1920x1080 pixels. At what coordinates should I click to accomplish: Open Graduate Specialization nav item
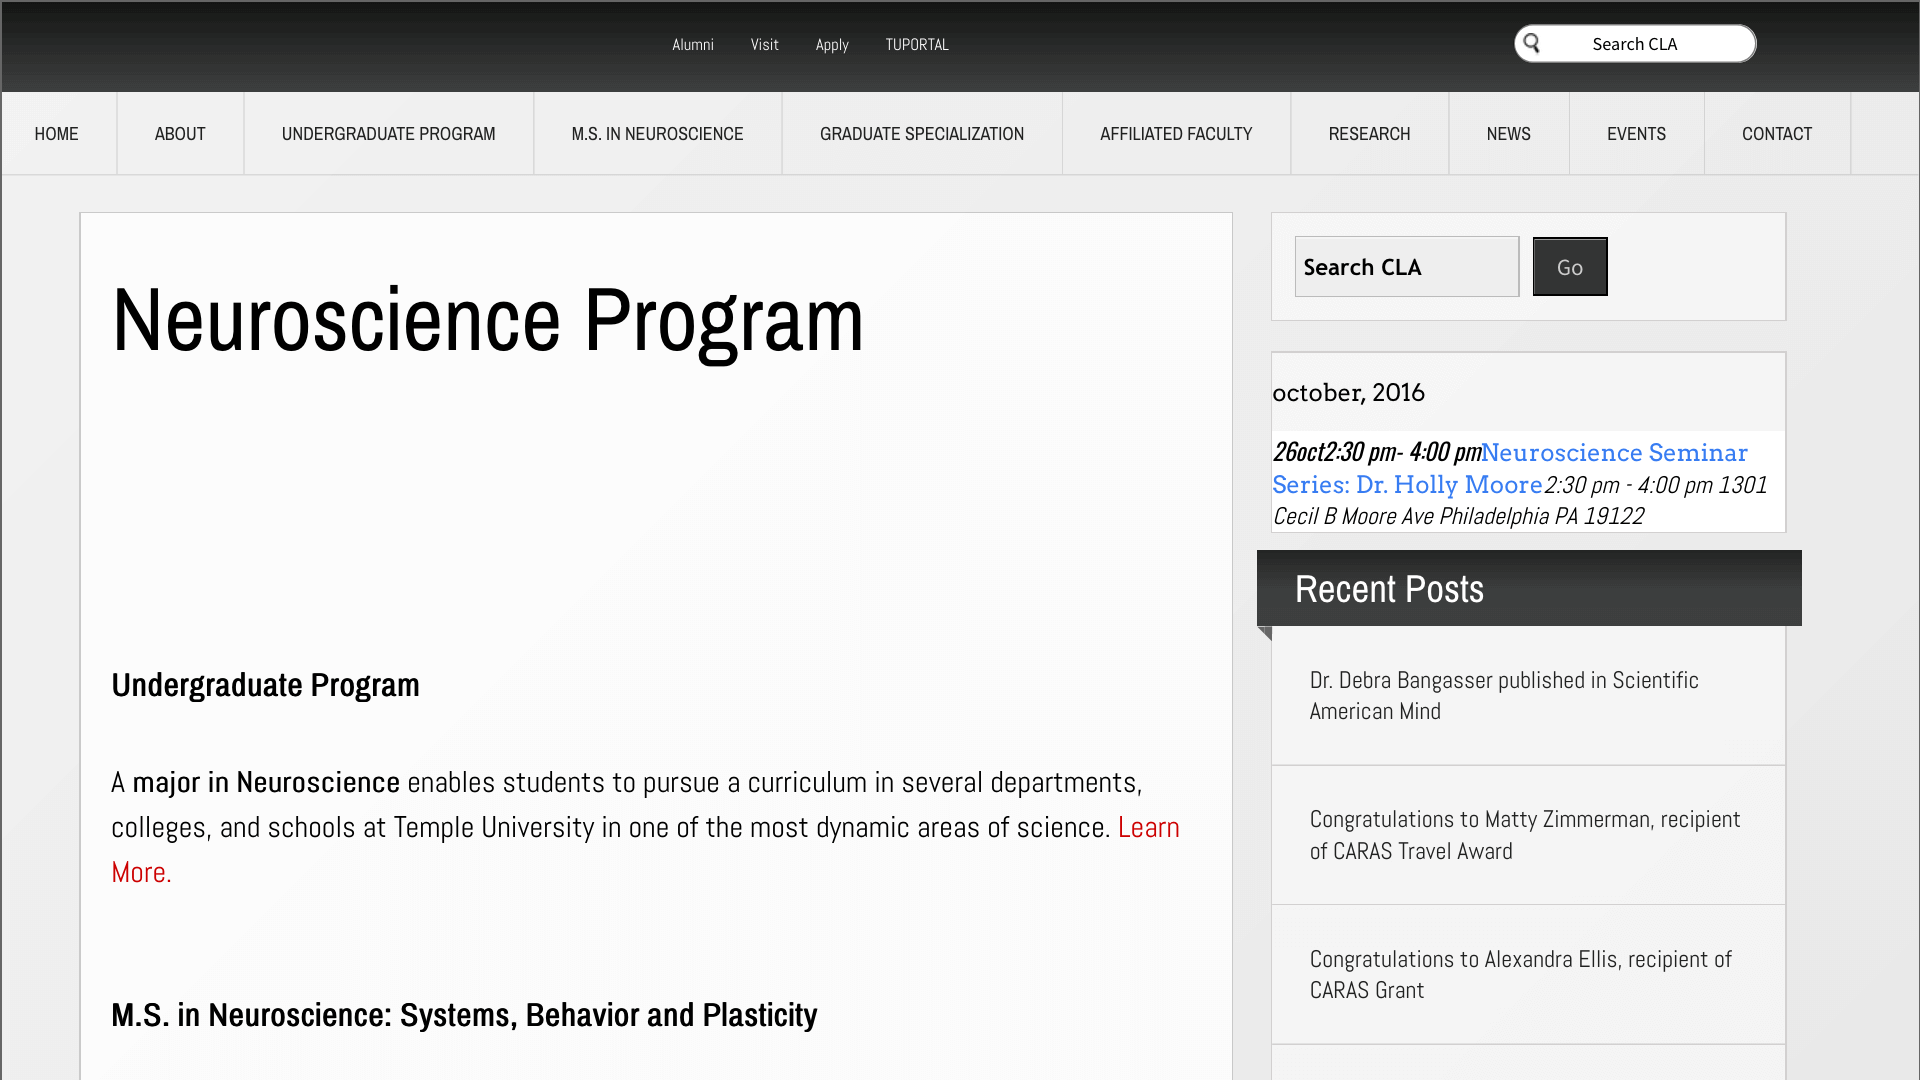921,134
